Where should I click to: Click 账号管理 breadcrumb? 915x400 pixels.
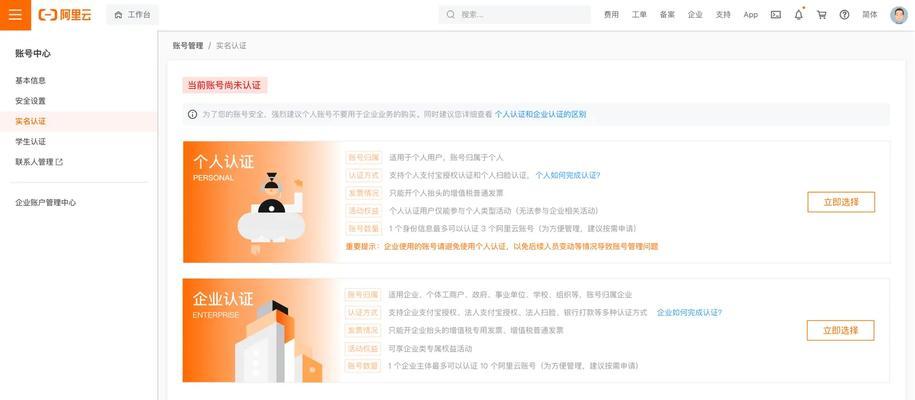tap(188, 46)
